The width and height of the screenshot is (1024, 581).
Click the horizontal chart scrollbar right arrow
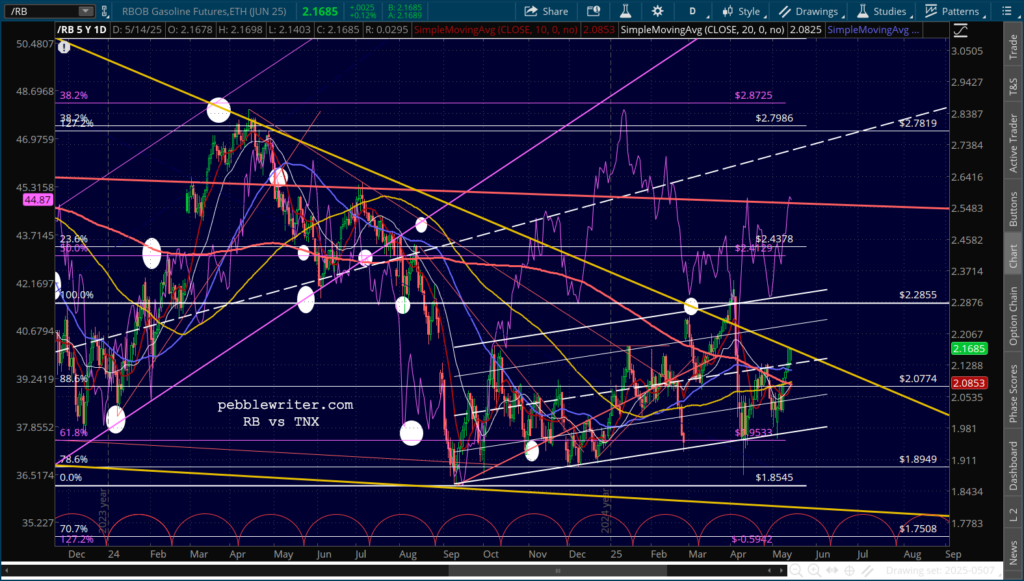pyautogui.click(x=783, y=571)
